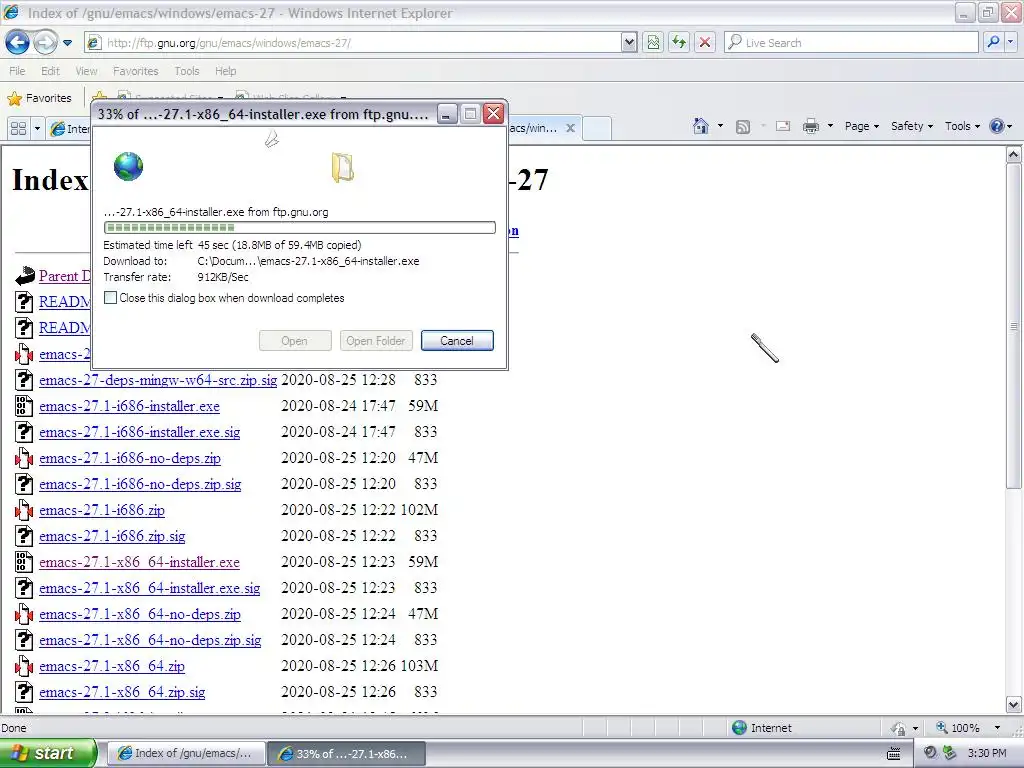This screenshot has width=1024, height=768.
Task: Open the command bar Tools dropdown
Action: (x=962, y=126)
